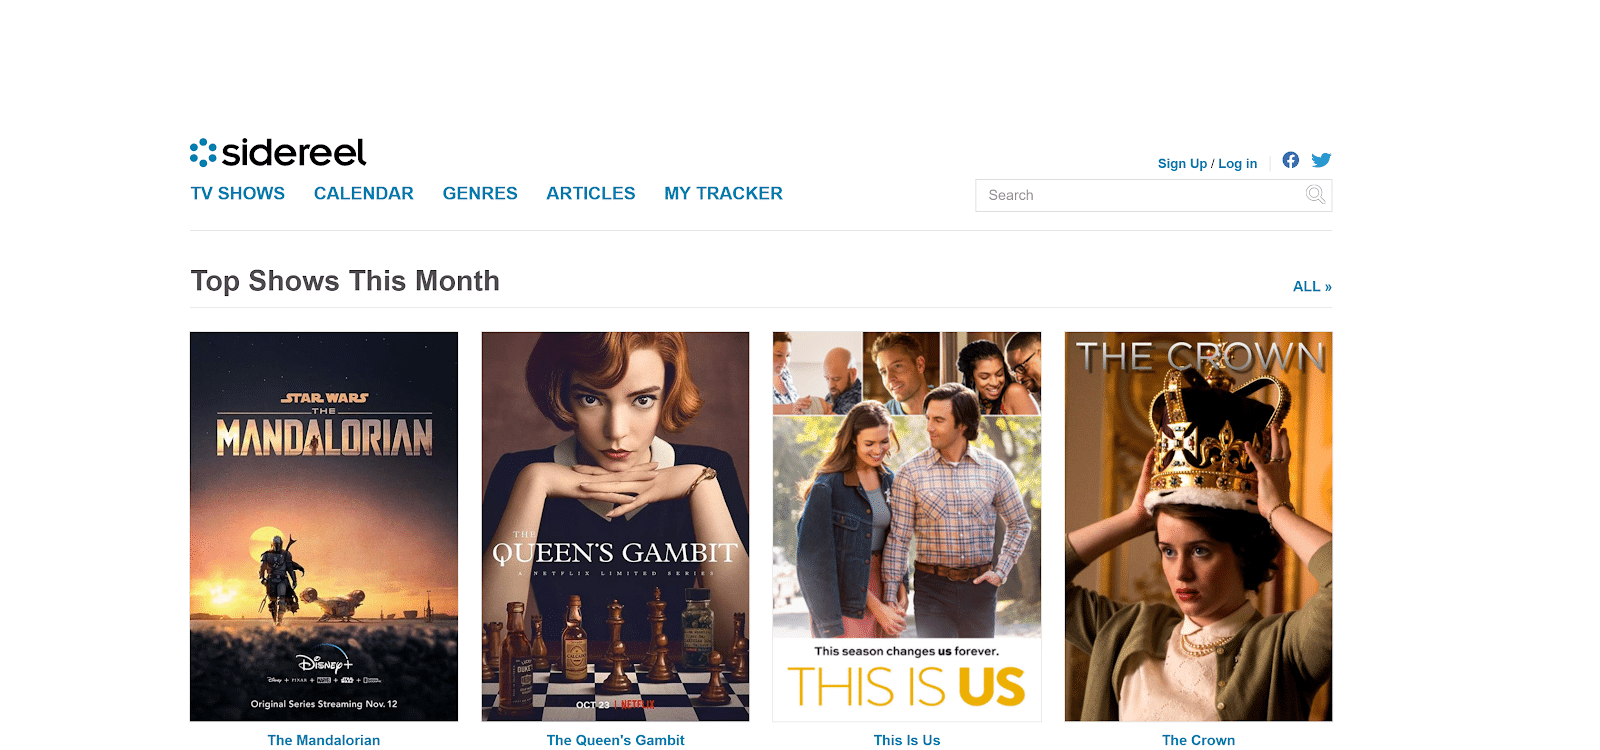Click the Sign Up link

tap(1182, 164)
